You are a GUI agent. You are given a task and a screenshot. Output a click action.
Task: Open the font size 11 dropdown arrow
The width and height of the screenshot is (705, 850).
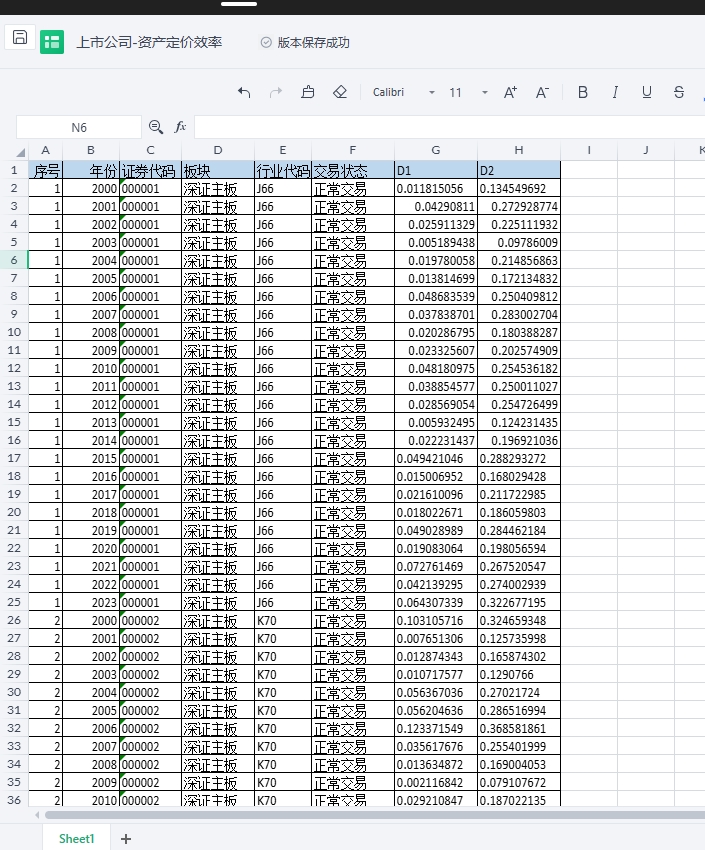point(484,93)
